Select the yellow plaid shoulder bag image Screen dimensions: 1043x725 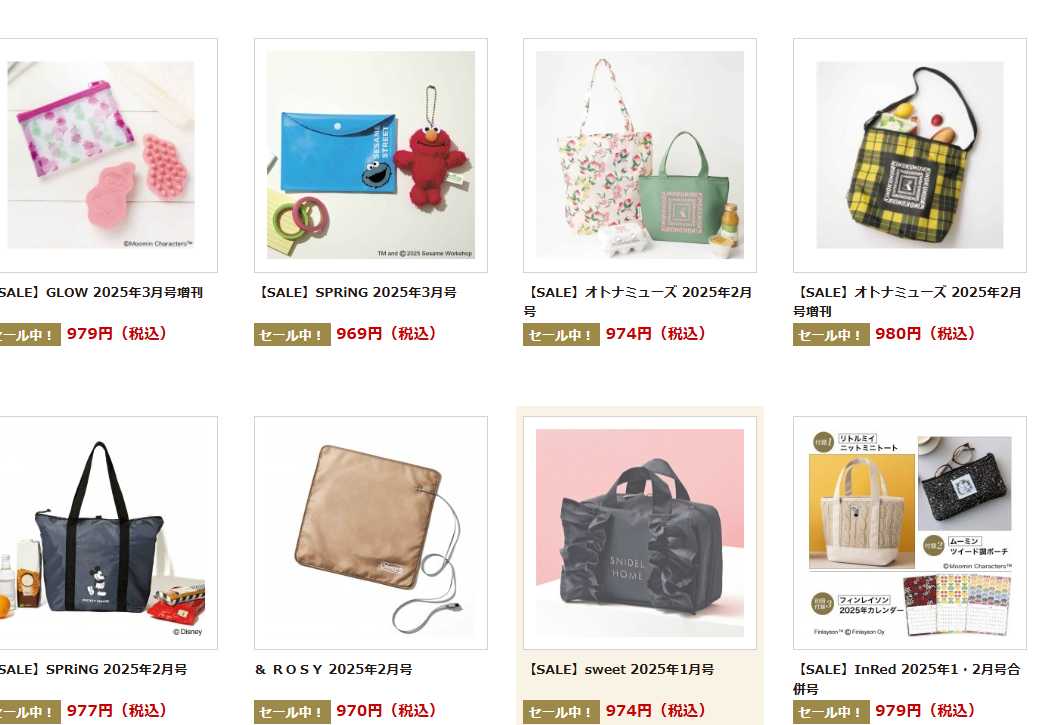tap(909, 155)
